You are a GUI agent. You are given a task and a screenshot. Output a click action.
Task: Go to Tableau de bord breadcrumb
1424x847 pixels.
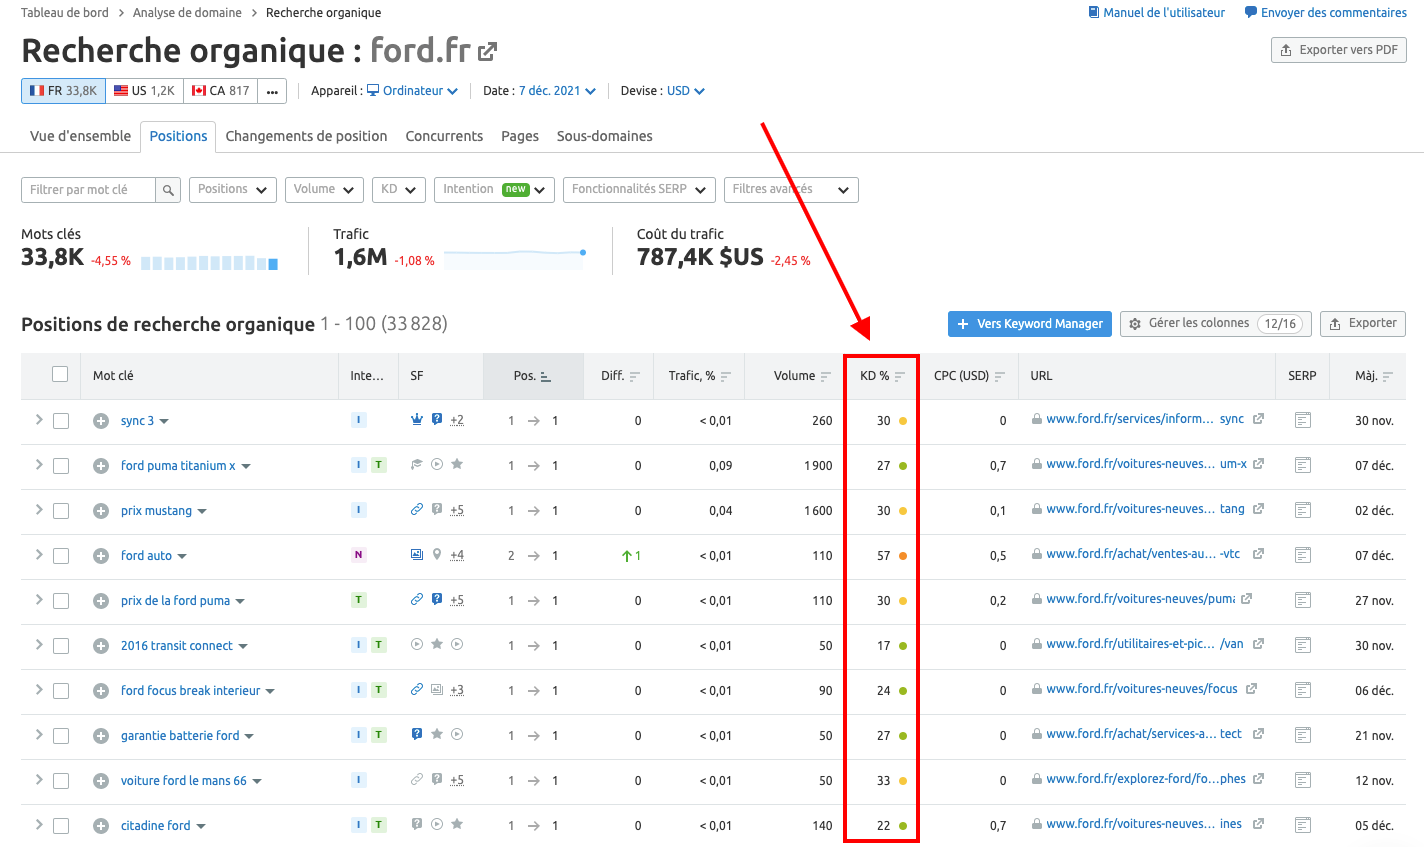(x=65, y=13)
